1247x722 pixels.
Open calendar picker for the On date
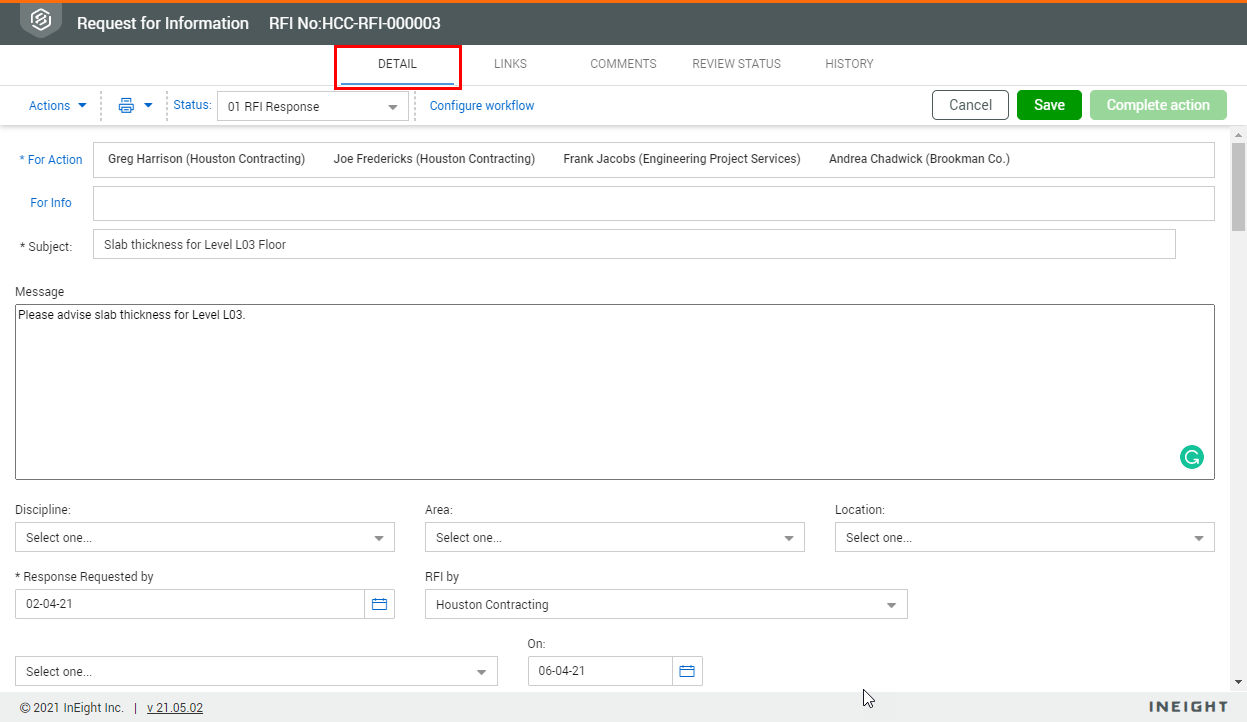pyautogui.click(x=687, y=671)
